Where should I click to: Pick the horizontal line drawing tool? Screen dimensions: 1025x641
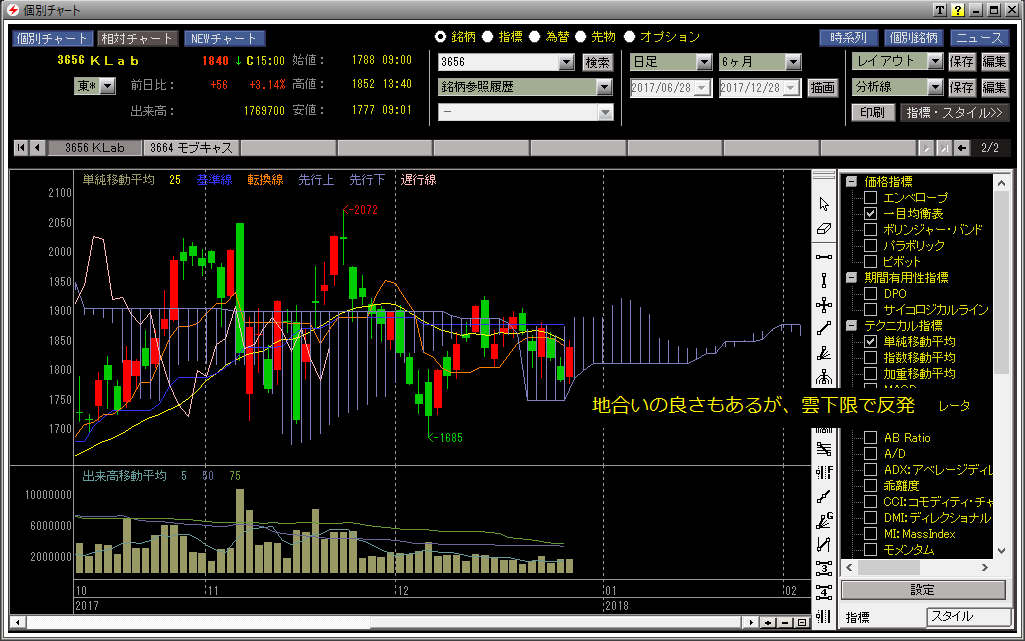[x=824, y=256]
